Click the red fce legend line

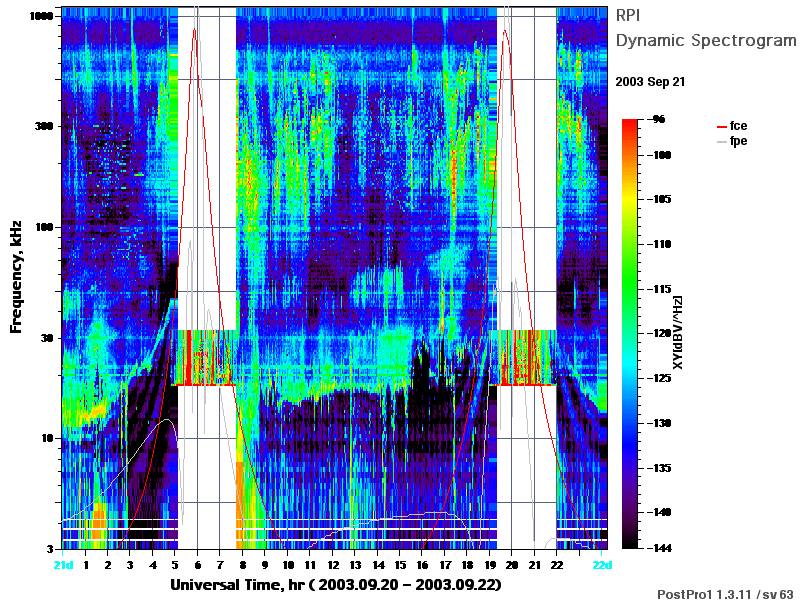point(721,126)
